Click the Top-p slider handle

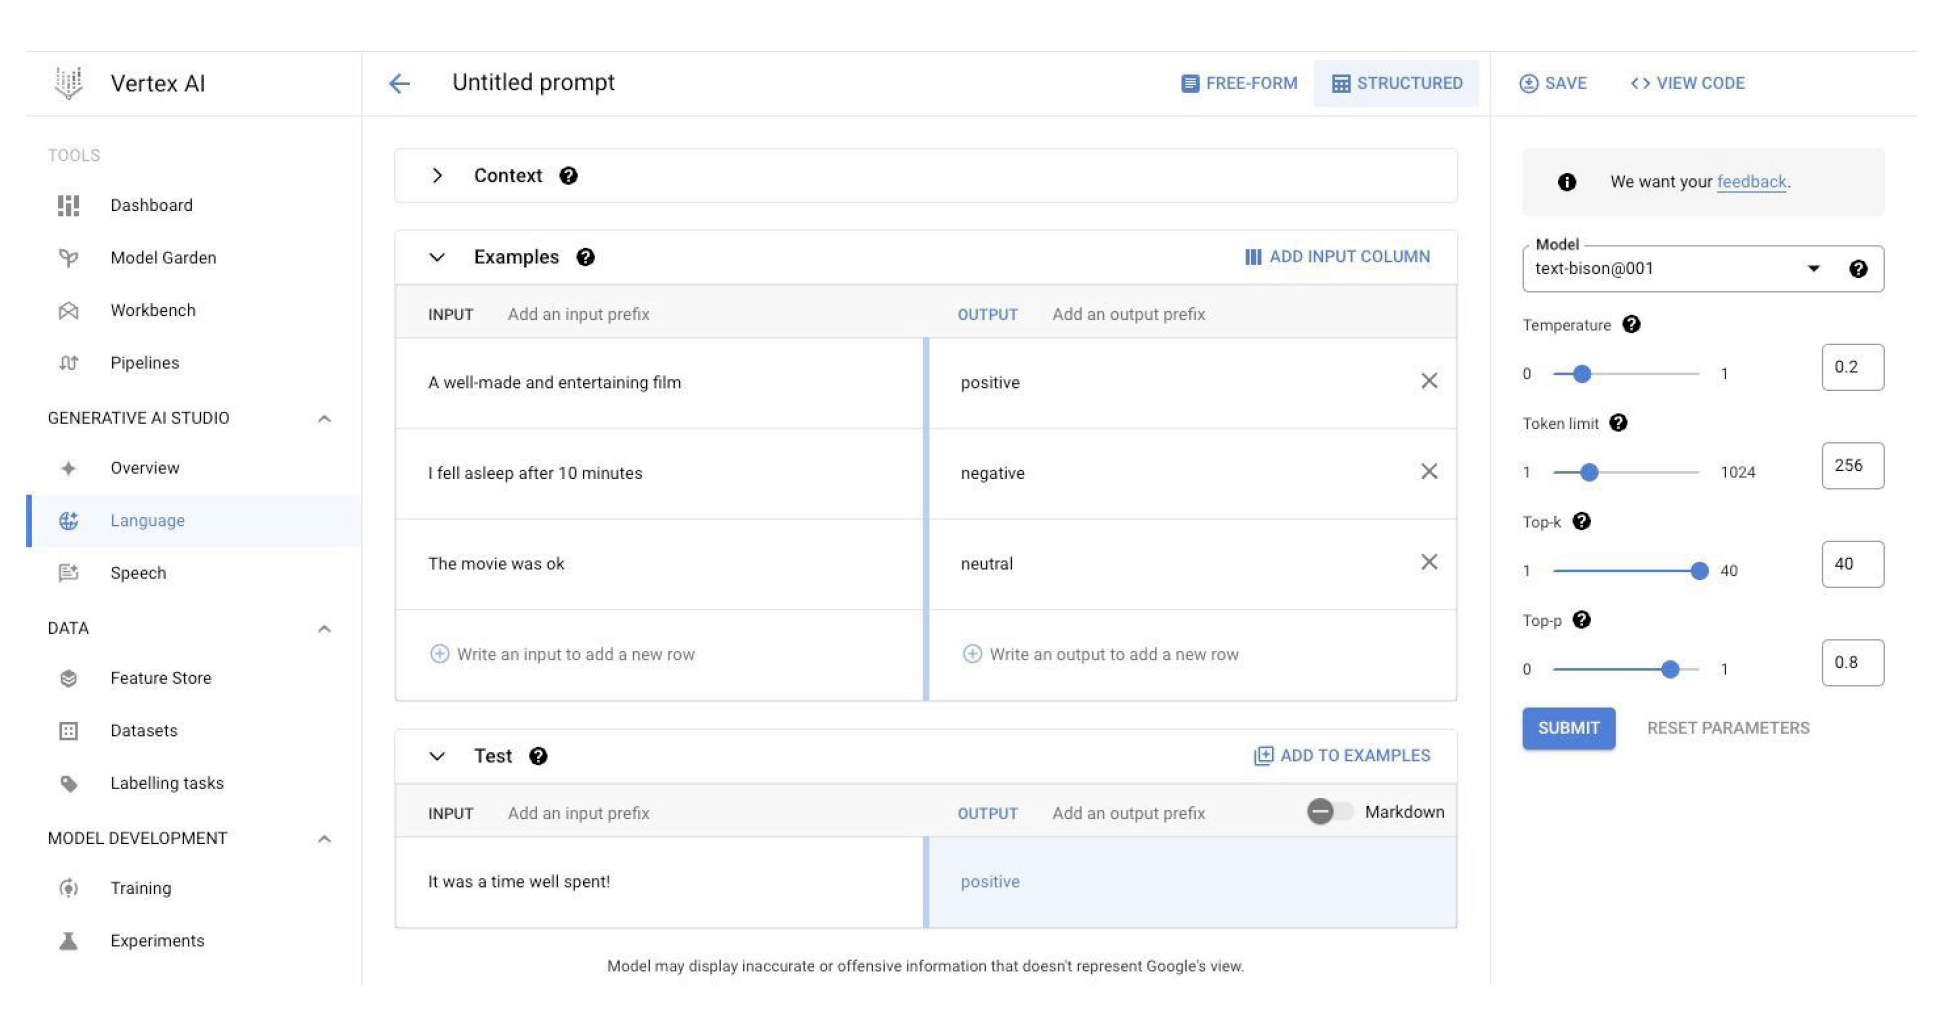click(1670, 669)
